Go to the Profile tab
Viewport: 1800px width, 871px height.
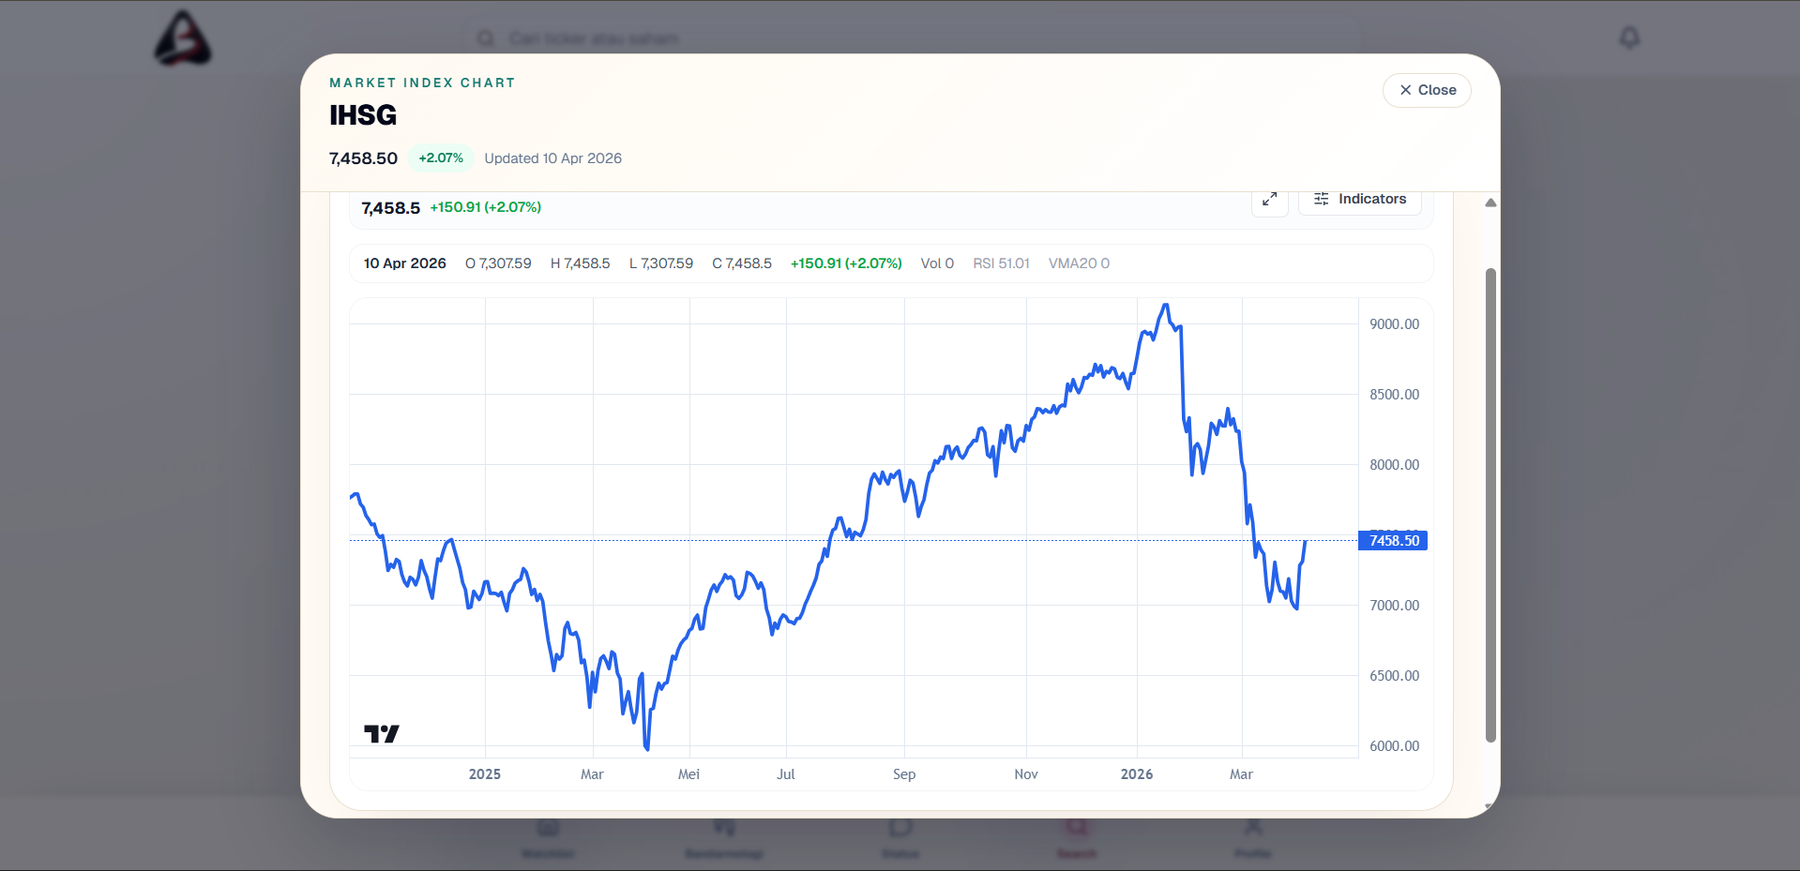(x=1252, y=838)
